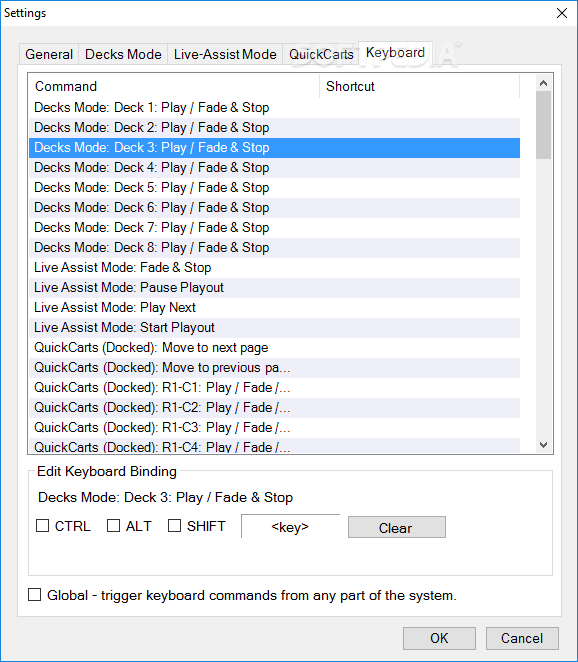Select Deck 8: Play / Fade & Stop
The height and width of the screenshot is (662, 578).
[x=274, y=247]
